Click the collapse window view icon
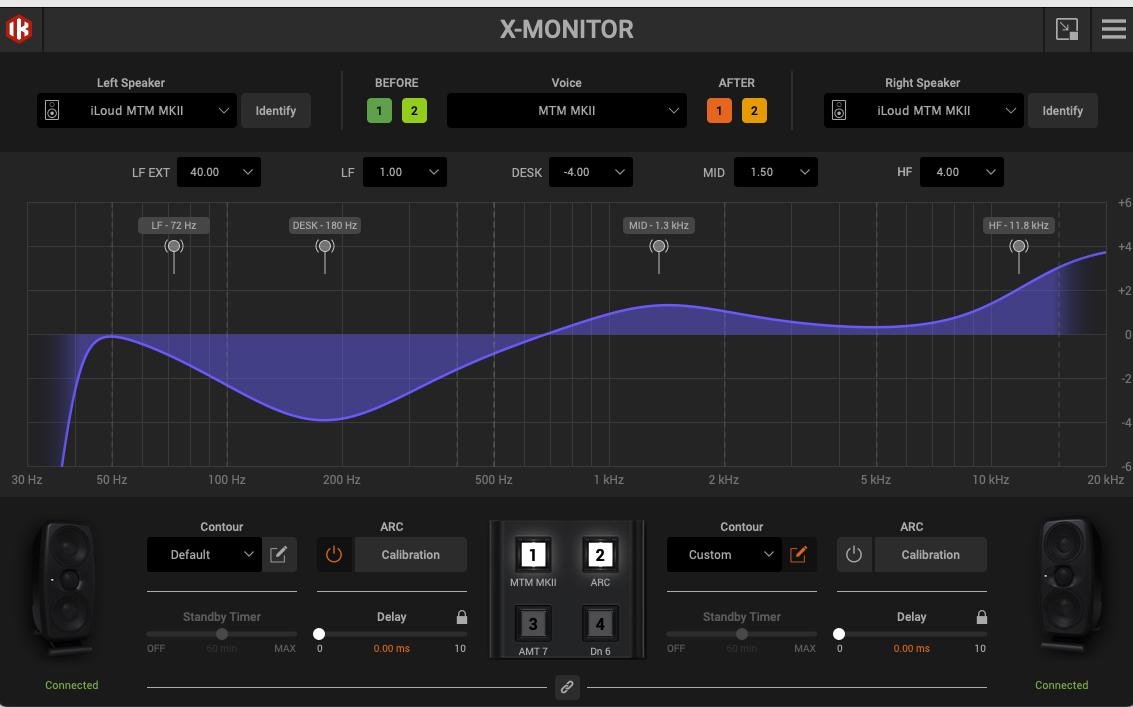 [1067, 29]
